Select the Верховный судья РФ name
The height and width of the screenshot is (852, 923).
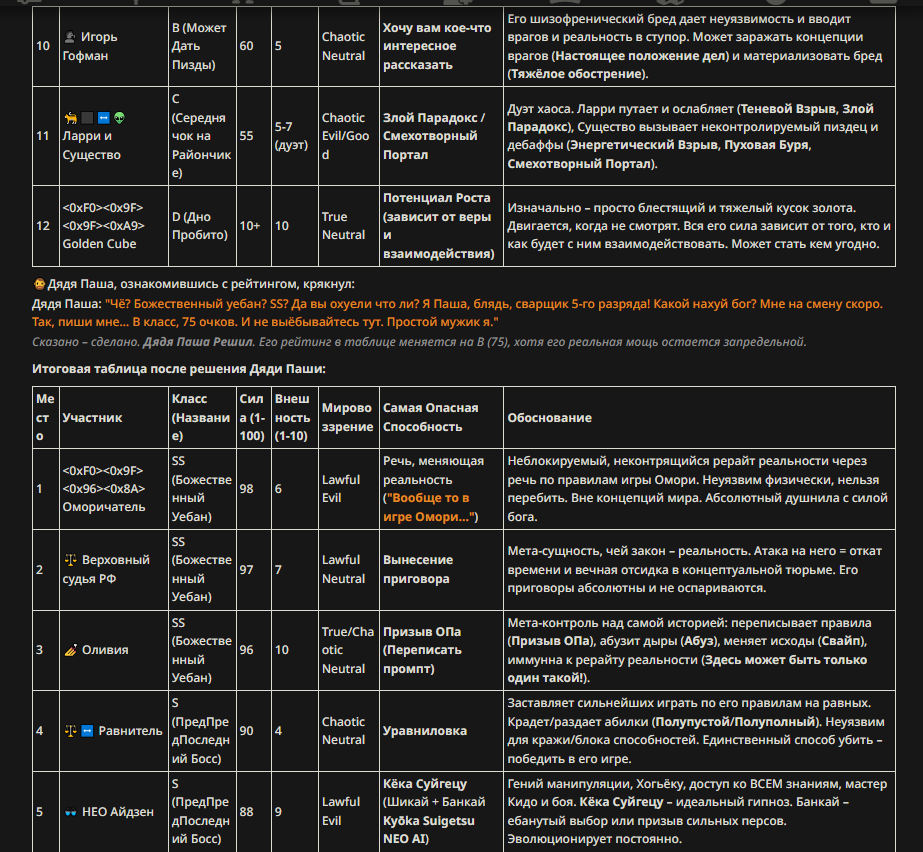(106, 569)
